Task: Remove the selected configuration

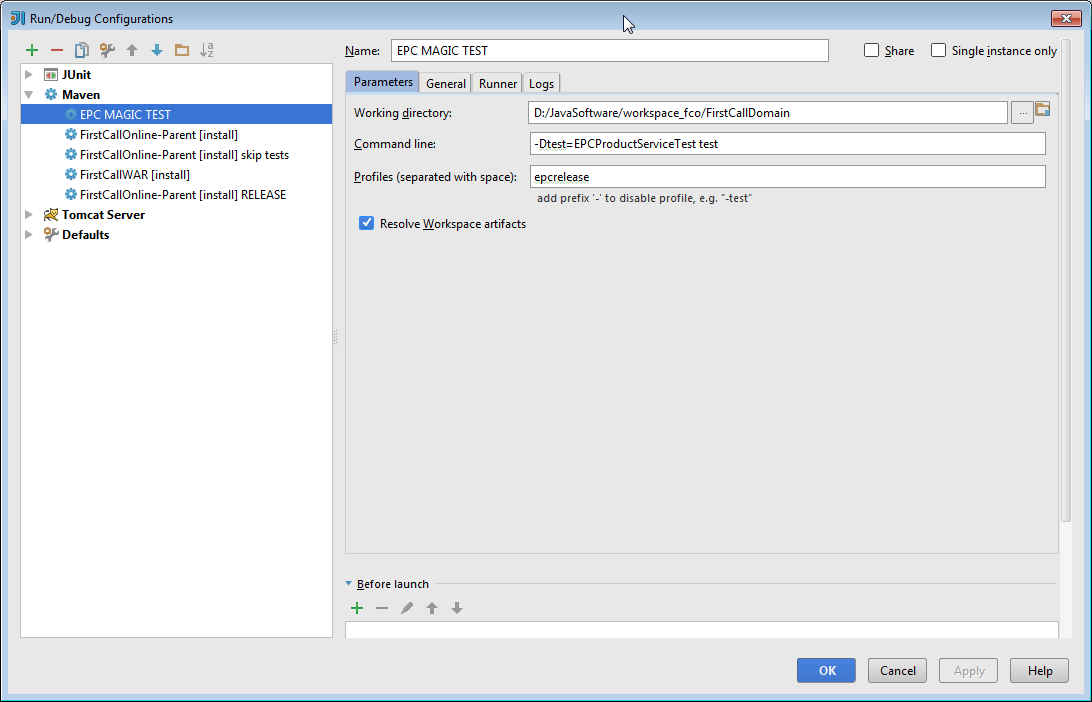Action: [56, 50]
